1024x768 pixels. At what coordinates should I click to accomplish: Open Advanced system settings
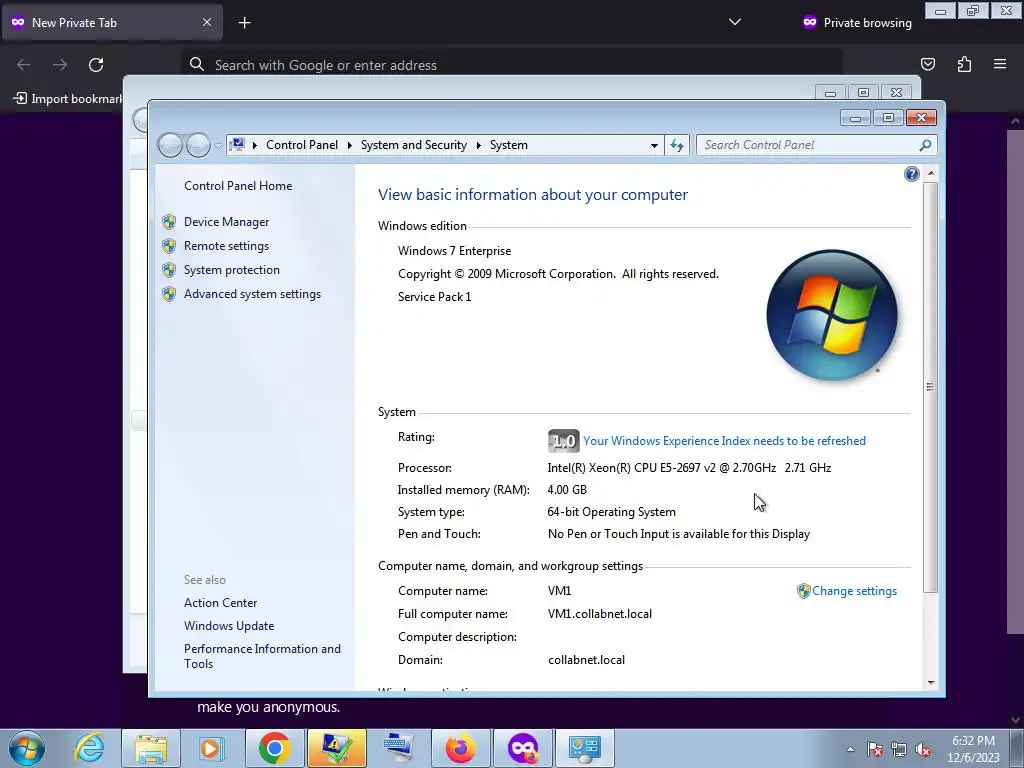pos(252,295)
